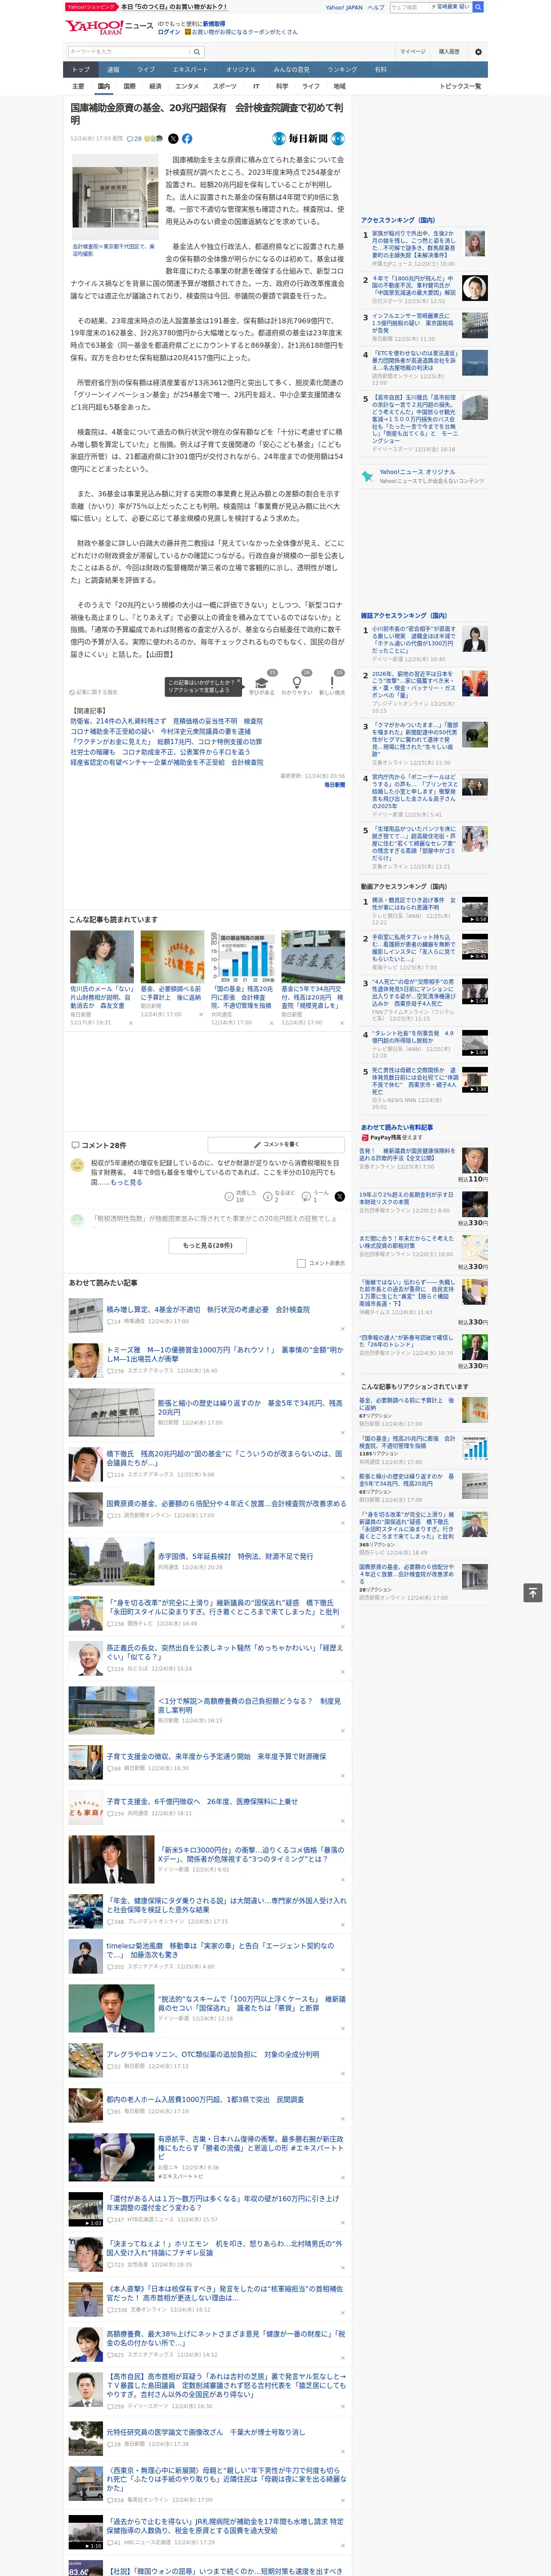Open 購入履歴 button
Screen dimensions: 551x2576
point(449,52)
